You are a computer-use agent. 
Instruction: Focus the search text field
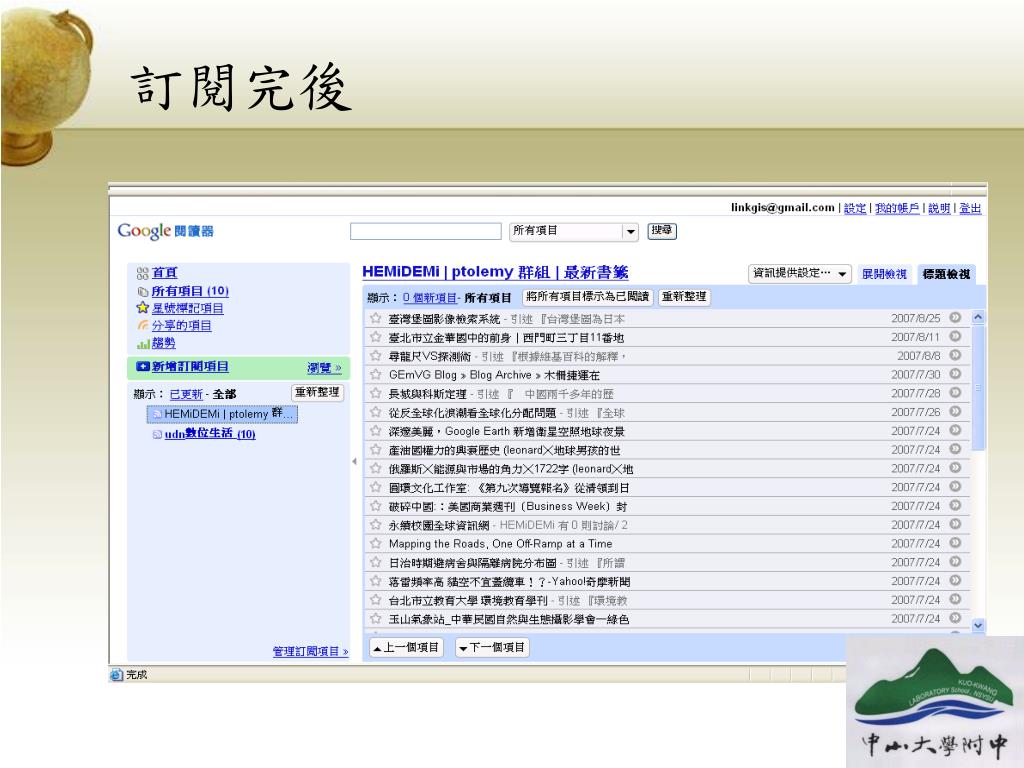pyautogui.click(x=426, y=231)
